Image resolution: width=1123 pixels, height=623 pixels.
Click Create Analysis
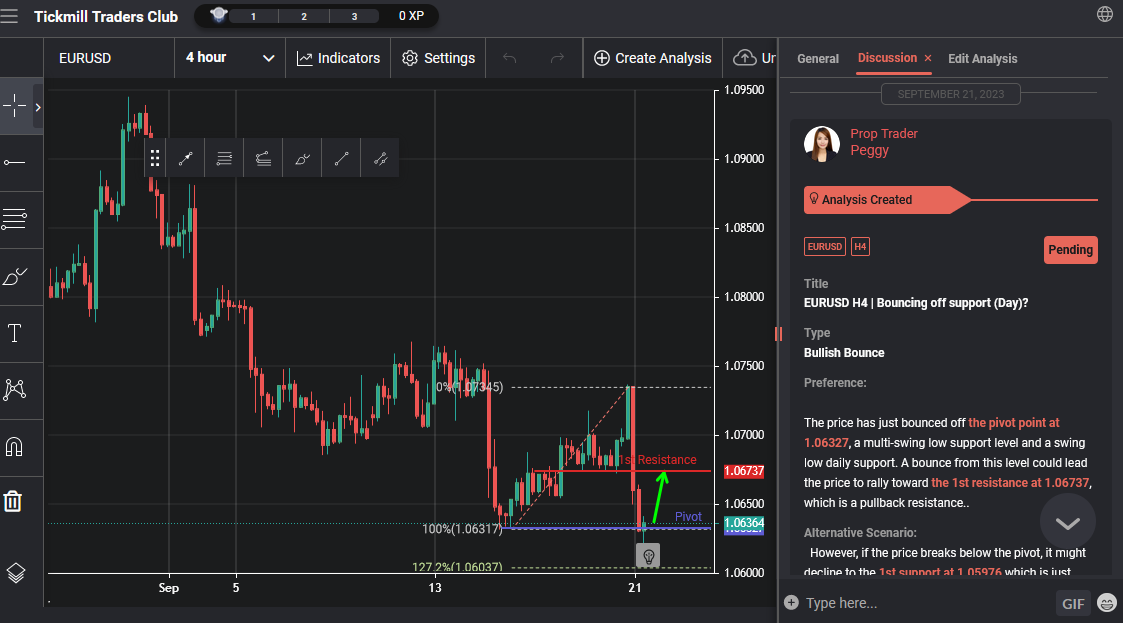point(652,58)
